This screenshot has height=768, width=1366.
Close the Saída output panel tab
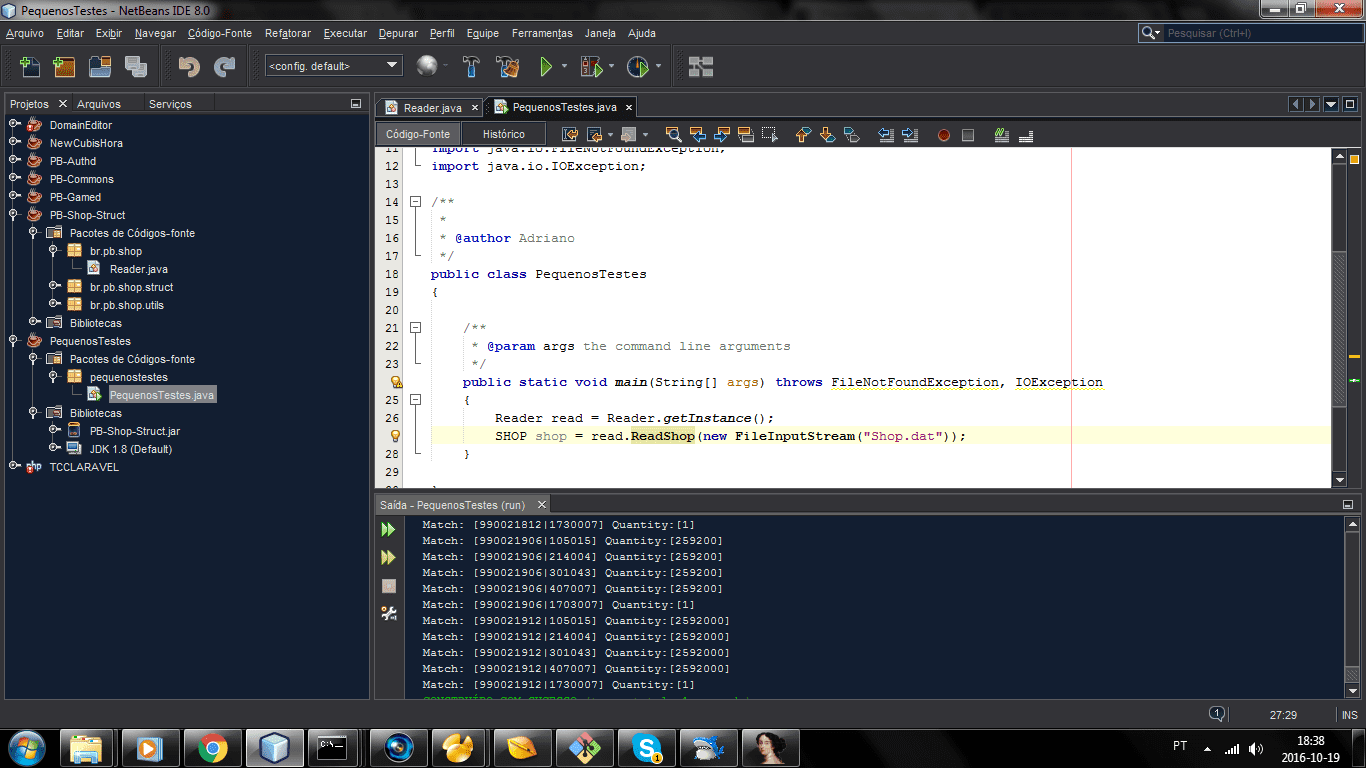point(541,505)
